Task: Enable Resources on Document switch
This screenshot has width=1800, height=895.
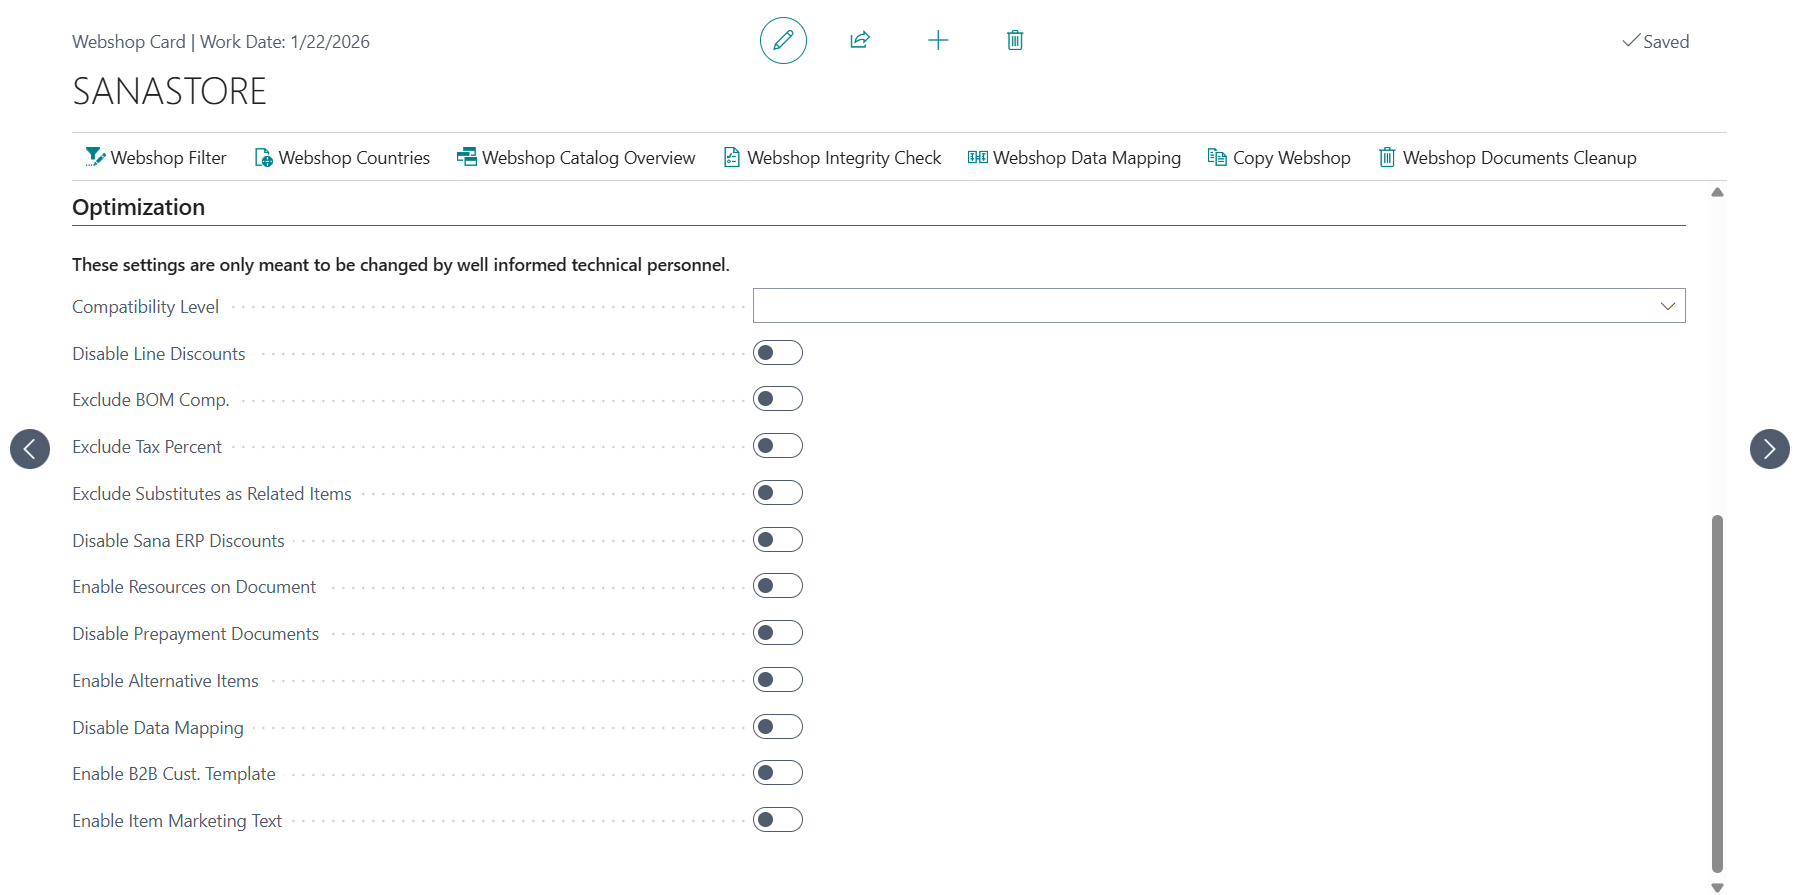Action: pos(778,586)
